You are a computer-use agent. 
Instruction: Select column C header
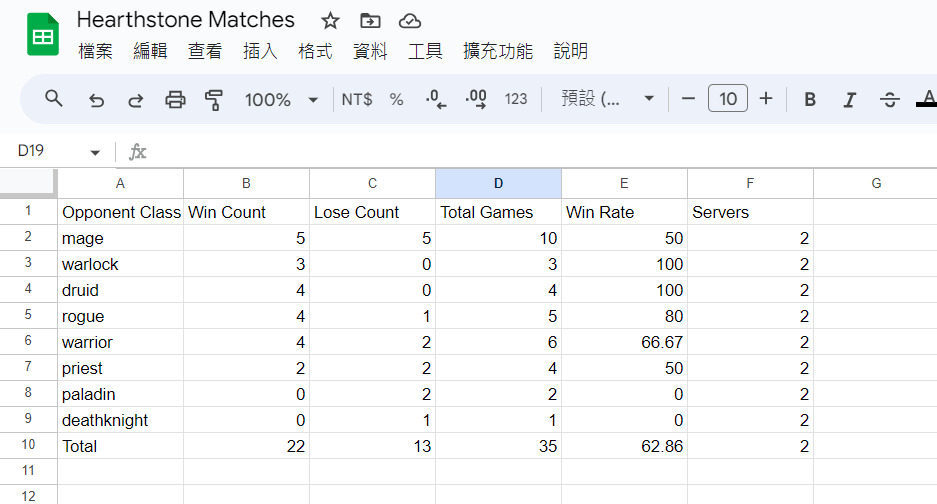(x=372, y=184)
